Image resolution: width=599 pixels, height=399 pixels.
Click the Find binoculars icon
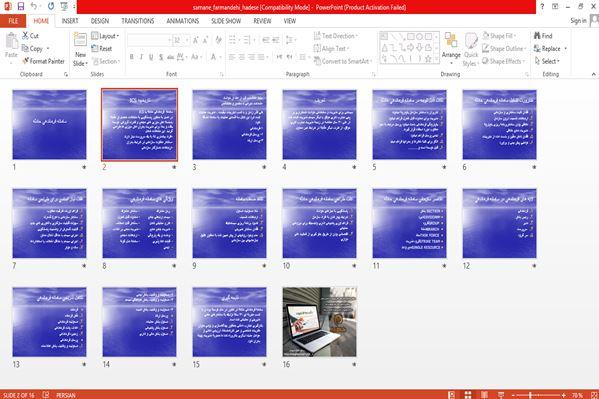pyautogui.click(x=537, y=36)
